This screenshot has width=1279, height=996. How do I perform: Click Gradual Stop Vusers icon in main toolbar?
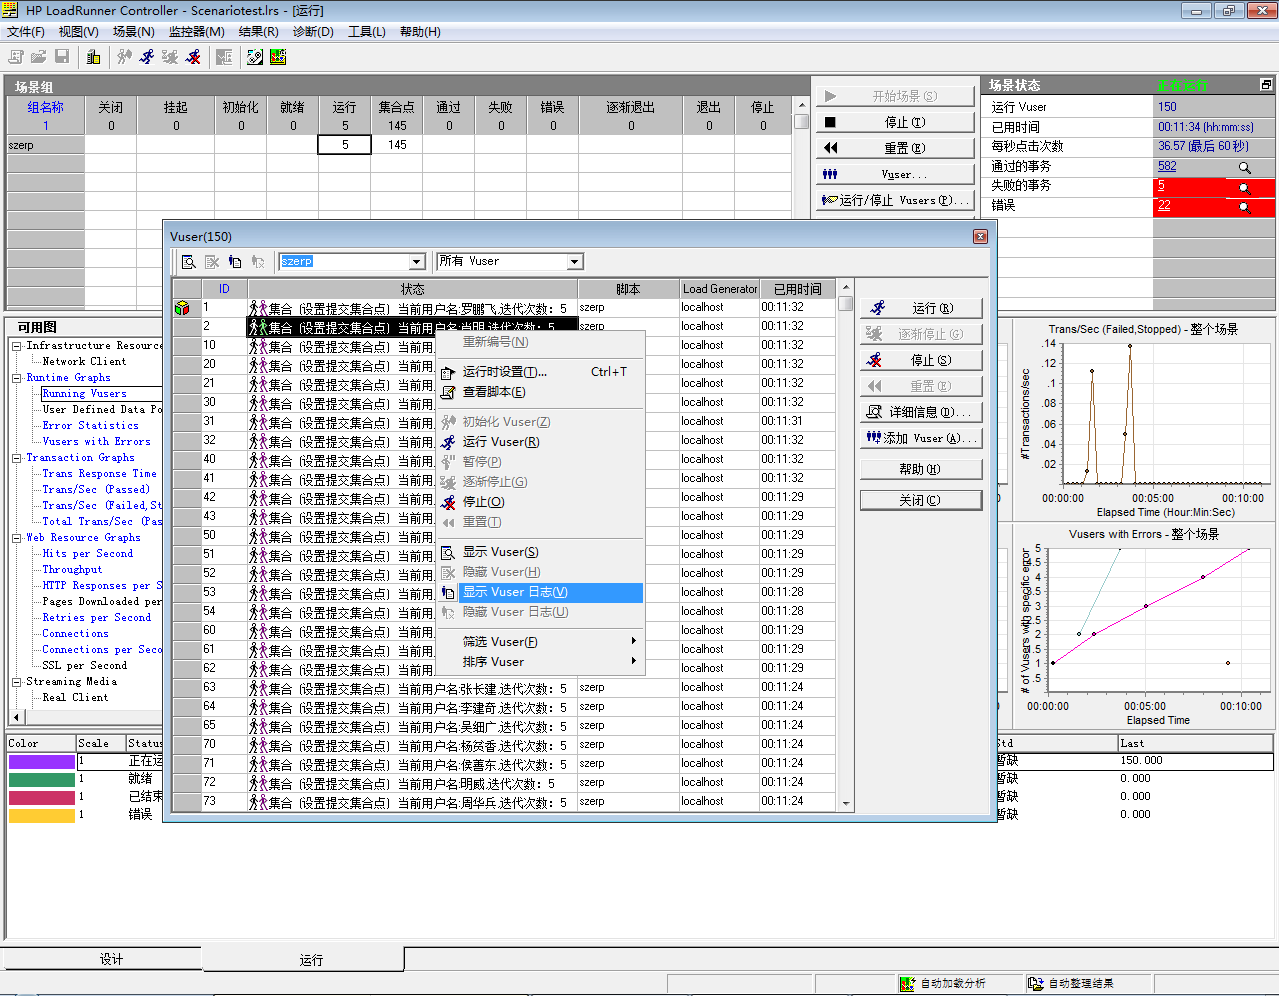[x=170, y=57]
